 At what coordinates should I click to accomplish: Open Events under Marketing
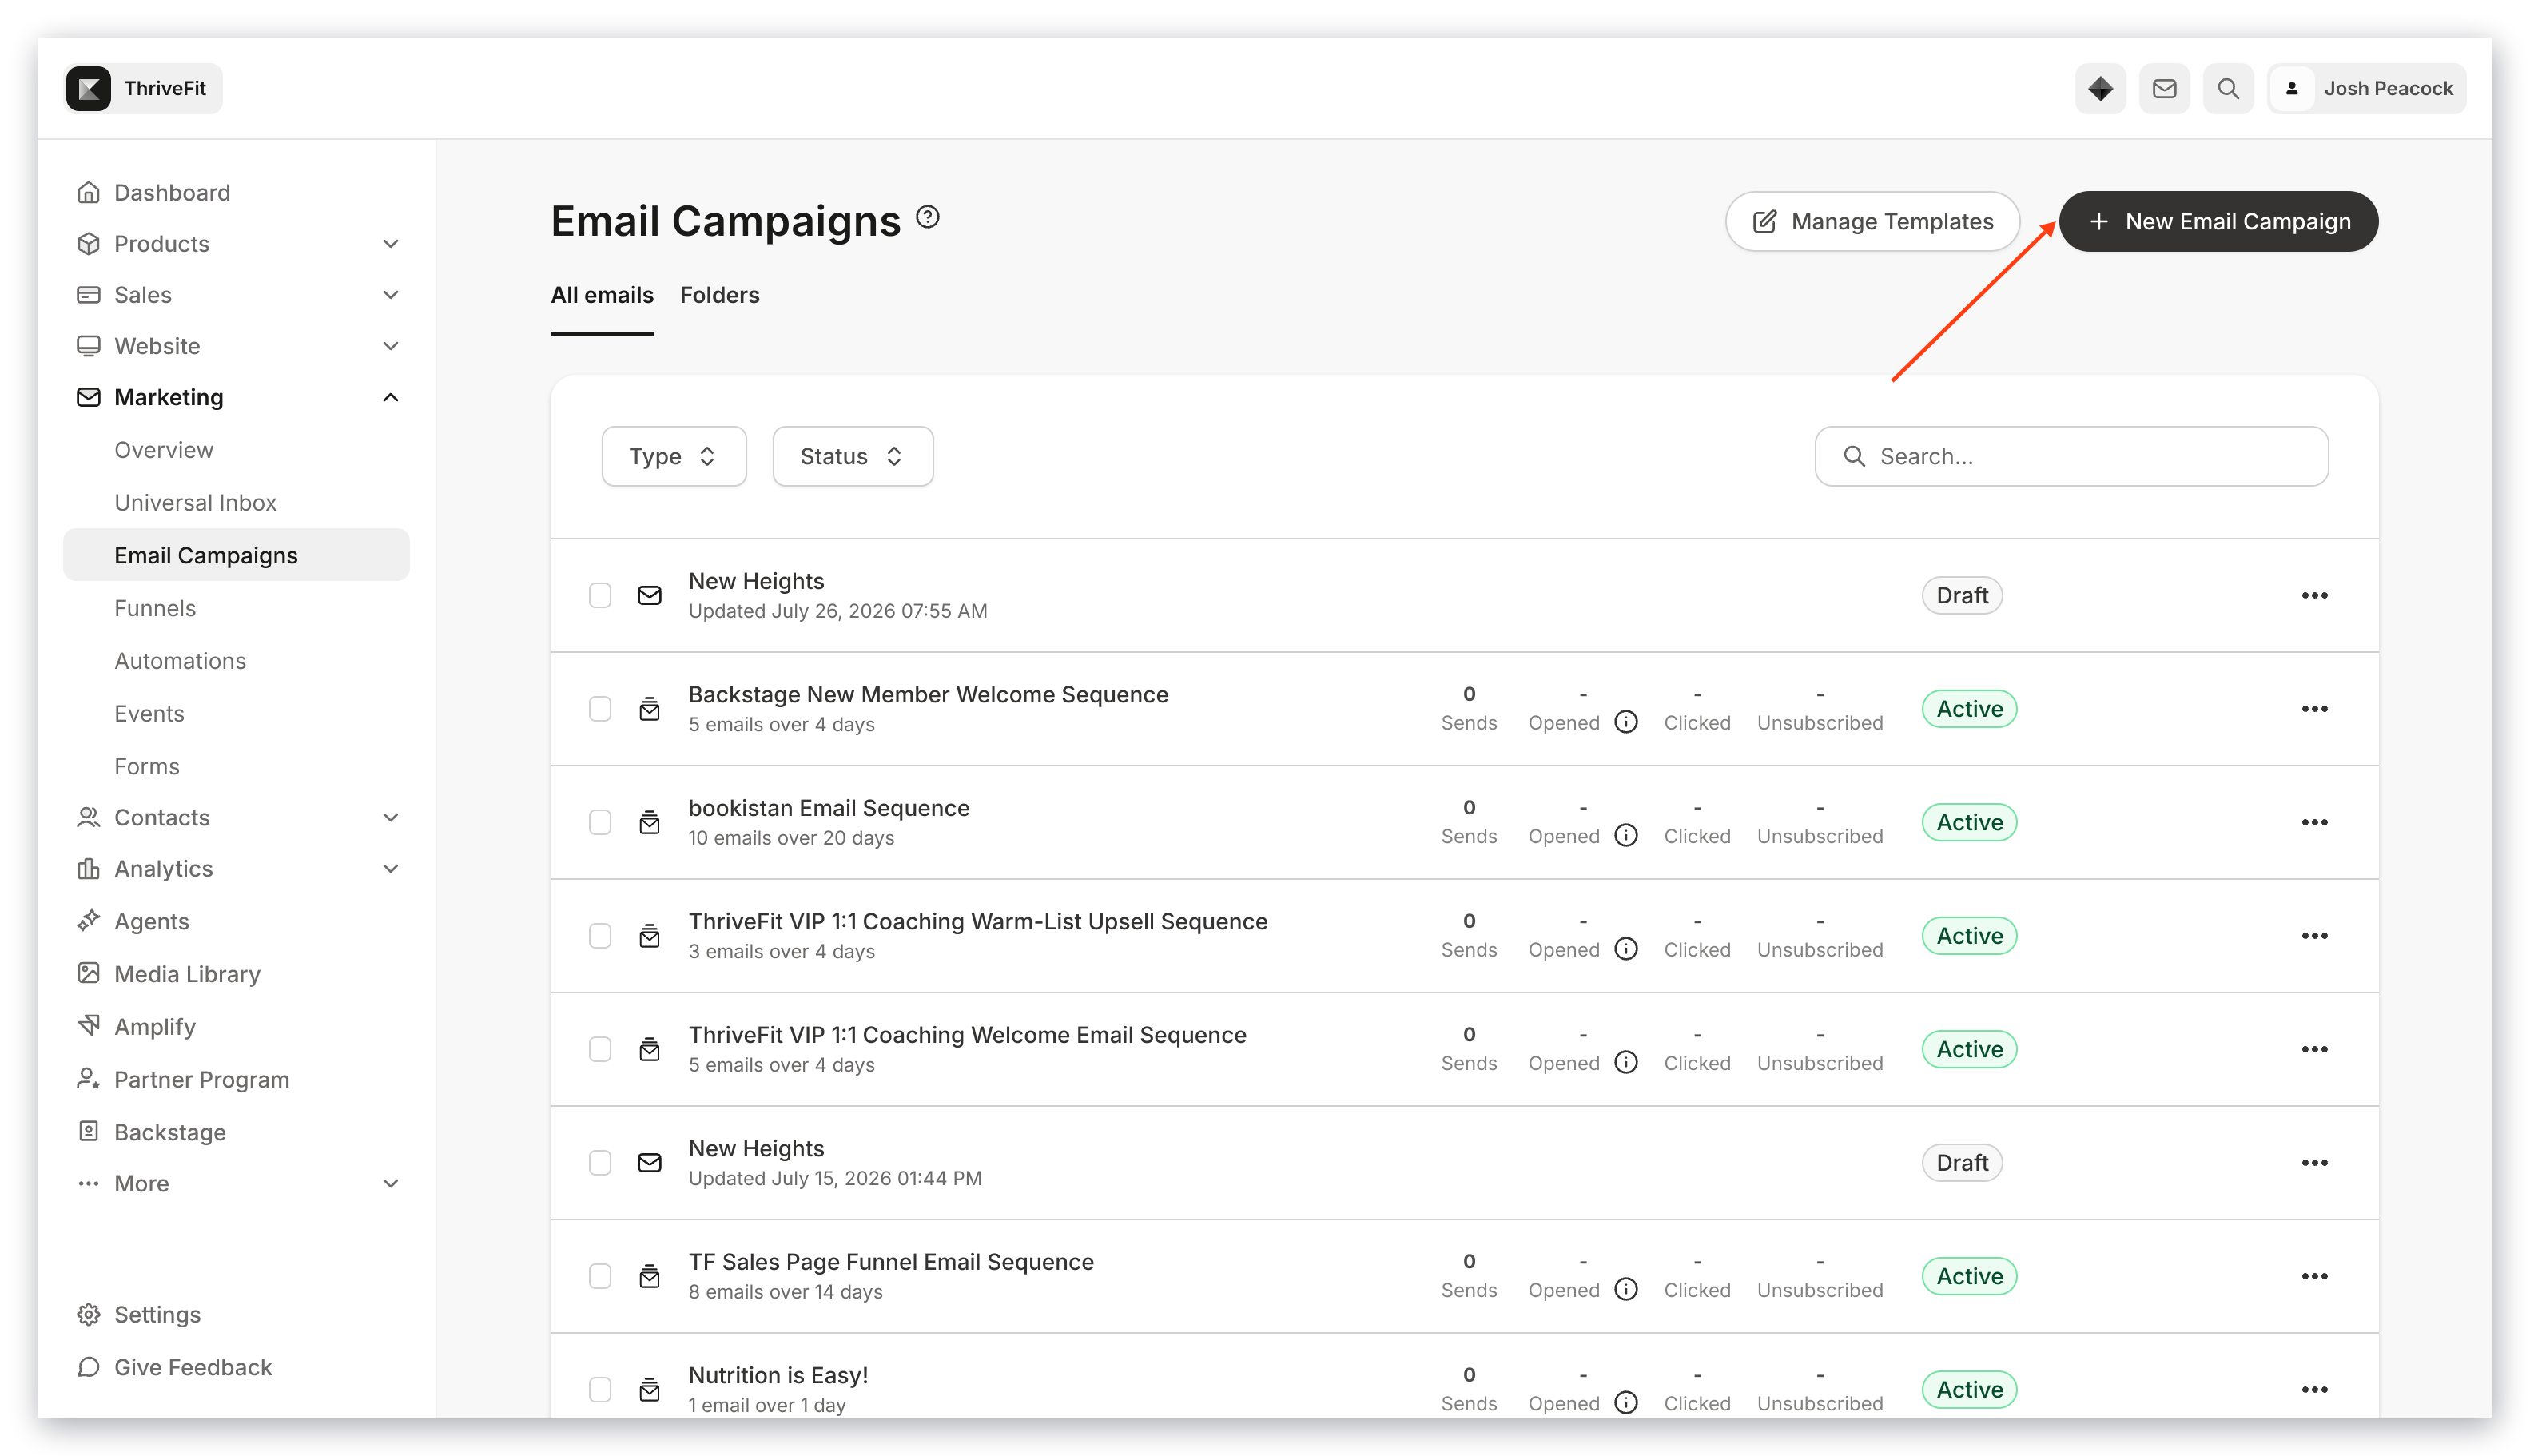[149, 714]
